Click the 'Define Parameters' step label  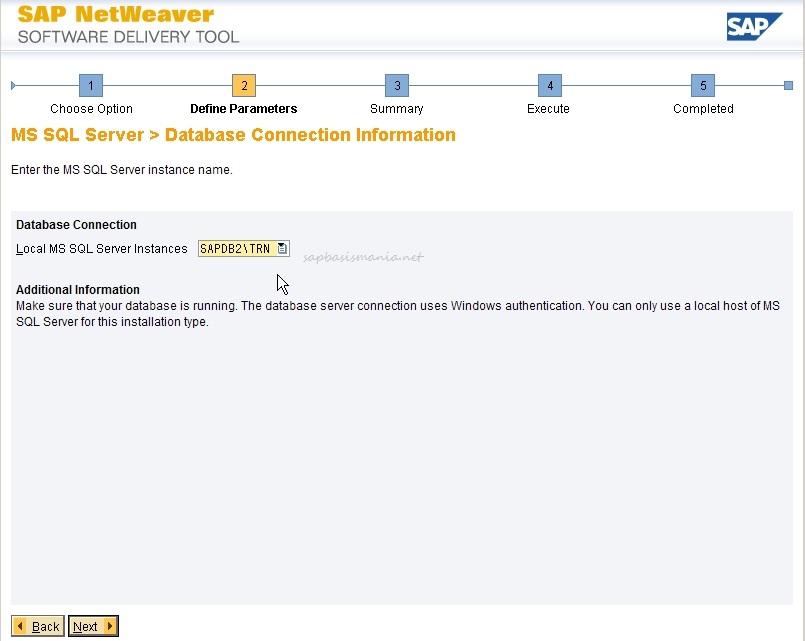(x=244, y=109)
